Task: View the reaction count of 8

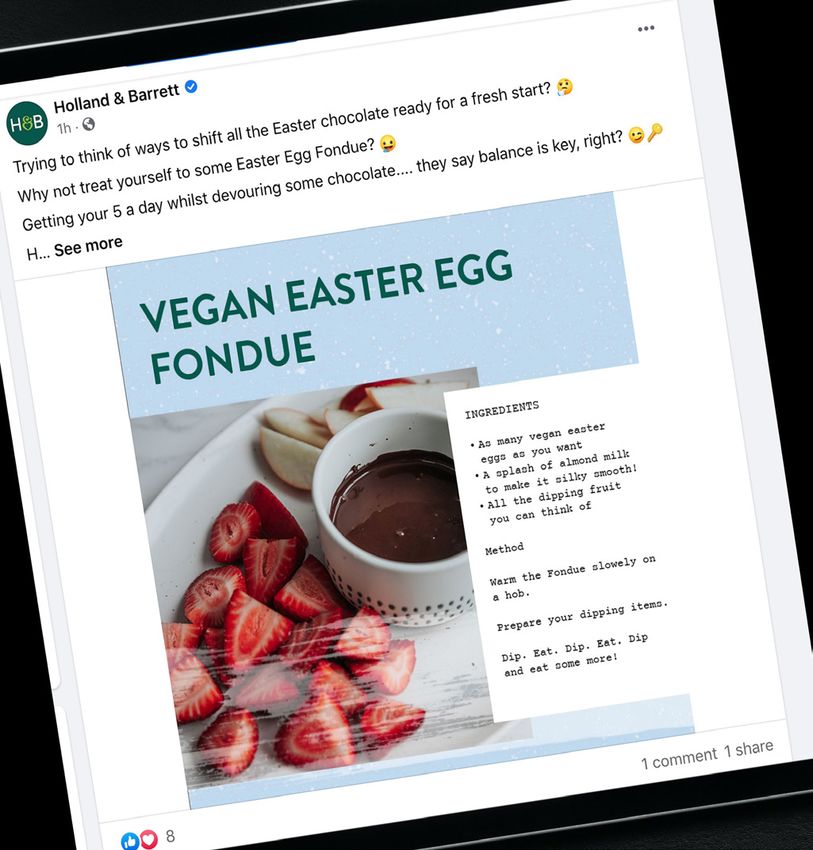Action: tap(170, 836)
